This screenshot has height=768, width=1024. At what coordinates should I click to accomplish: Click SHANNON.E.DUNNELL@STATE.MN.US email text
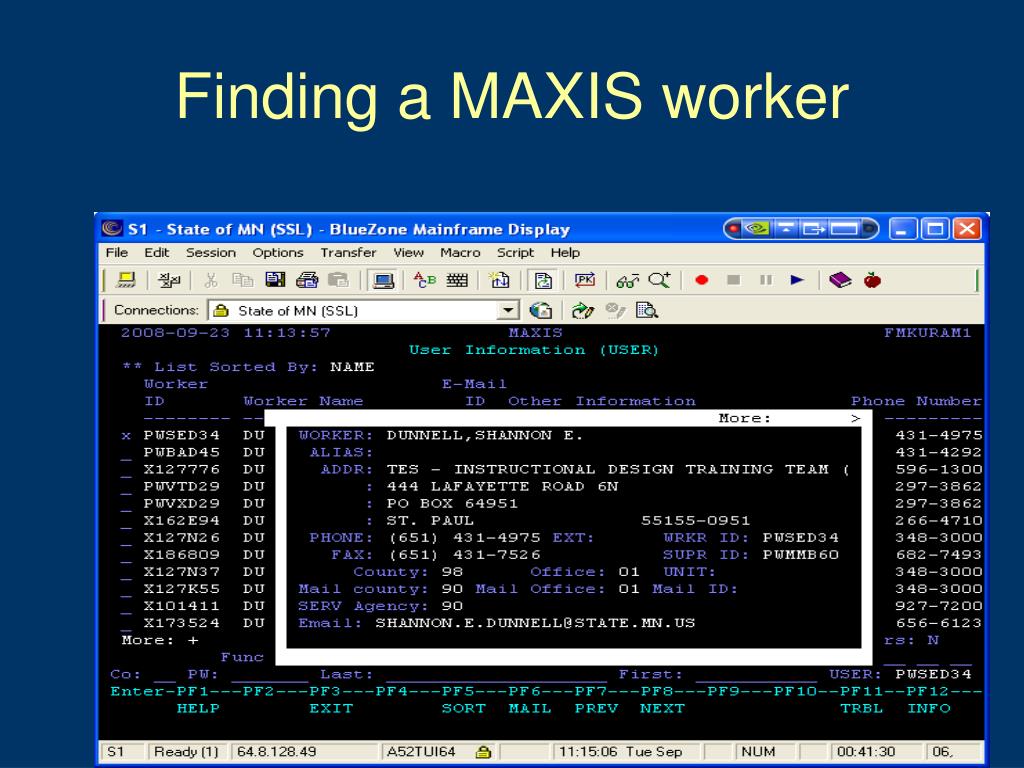535,623
